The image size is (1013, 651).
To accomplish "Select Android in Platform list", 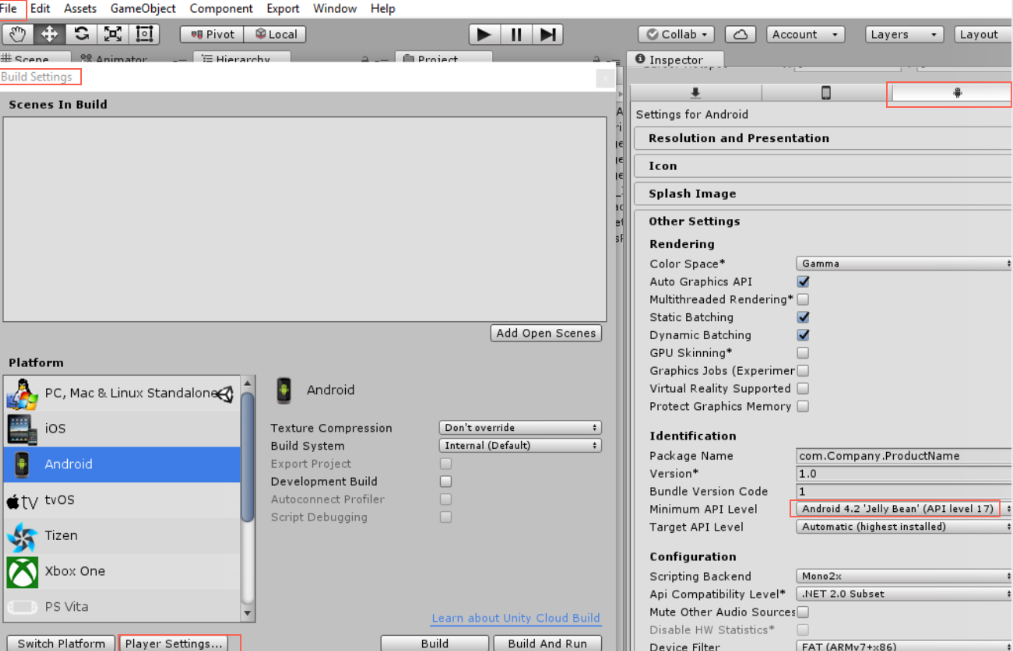I will tap(122, 464).
